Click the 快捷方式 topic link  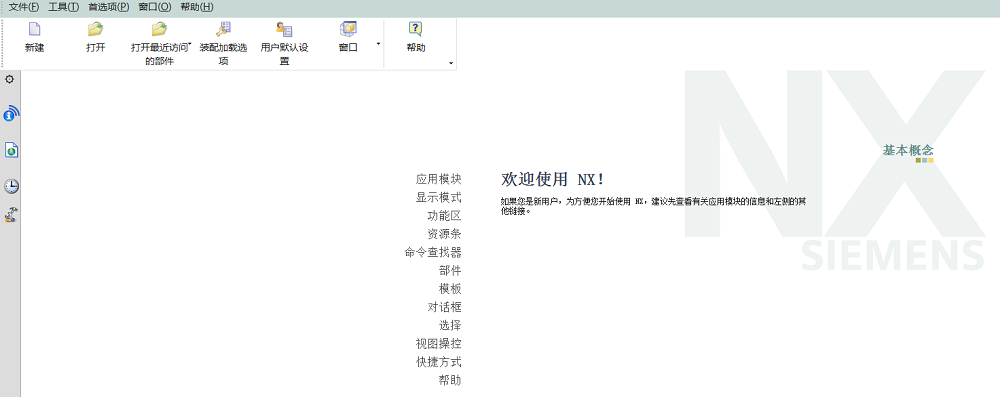(x=439, y=362)
